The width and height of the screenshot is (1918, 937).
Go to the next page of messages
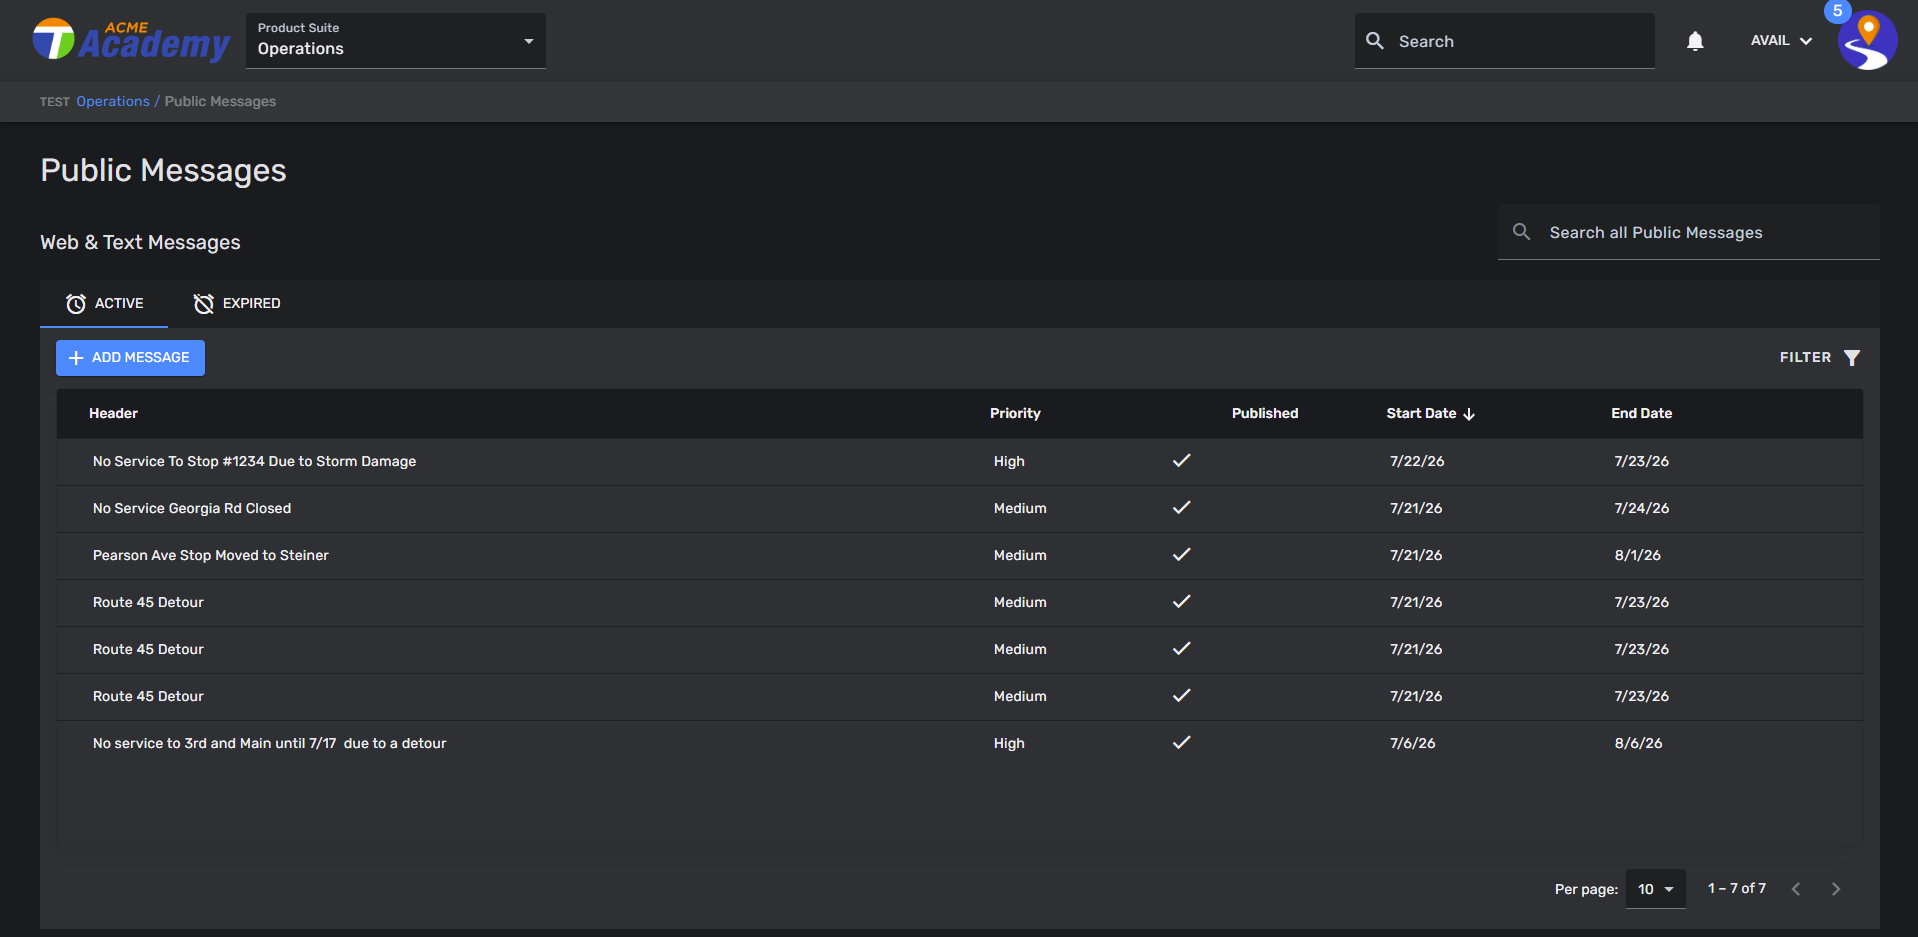click(x=1836, y=889)
